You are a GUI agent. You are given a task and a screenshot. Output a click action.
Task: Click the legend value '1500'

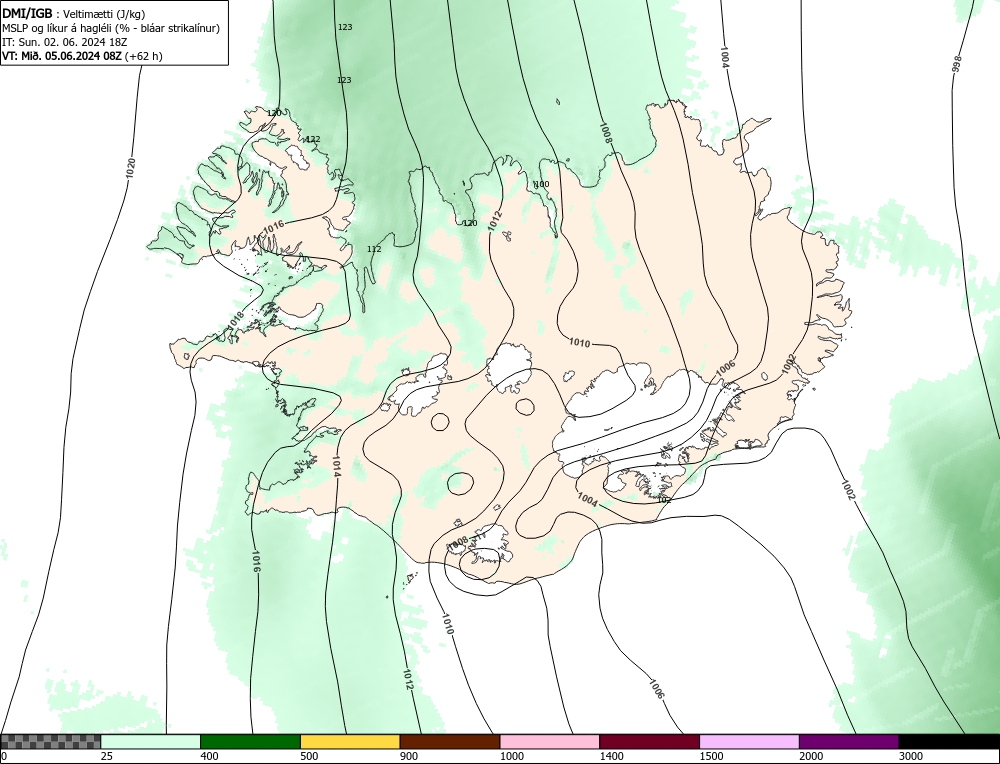click(x=710, y=756)
